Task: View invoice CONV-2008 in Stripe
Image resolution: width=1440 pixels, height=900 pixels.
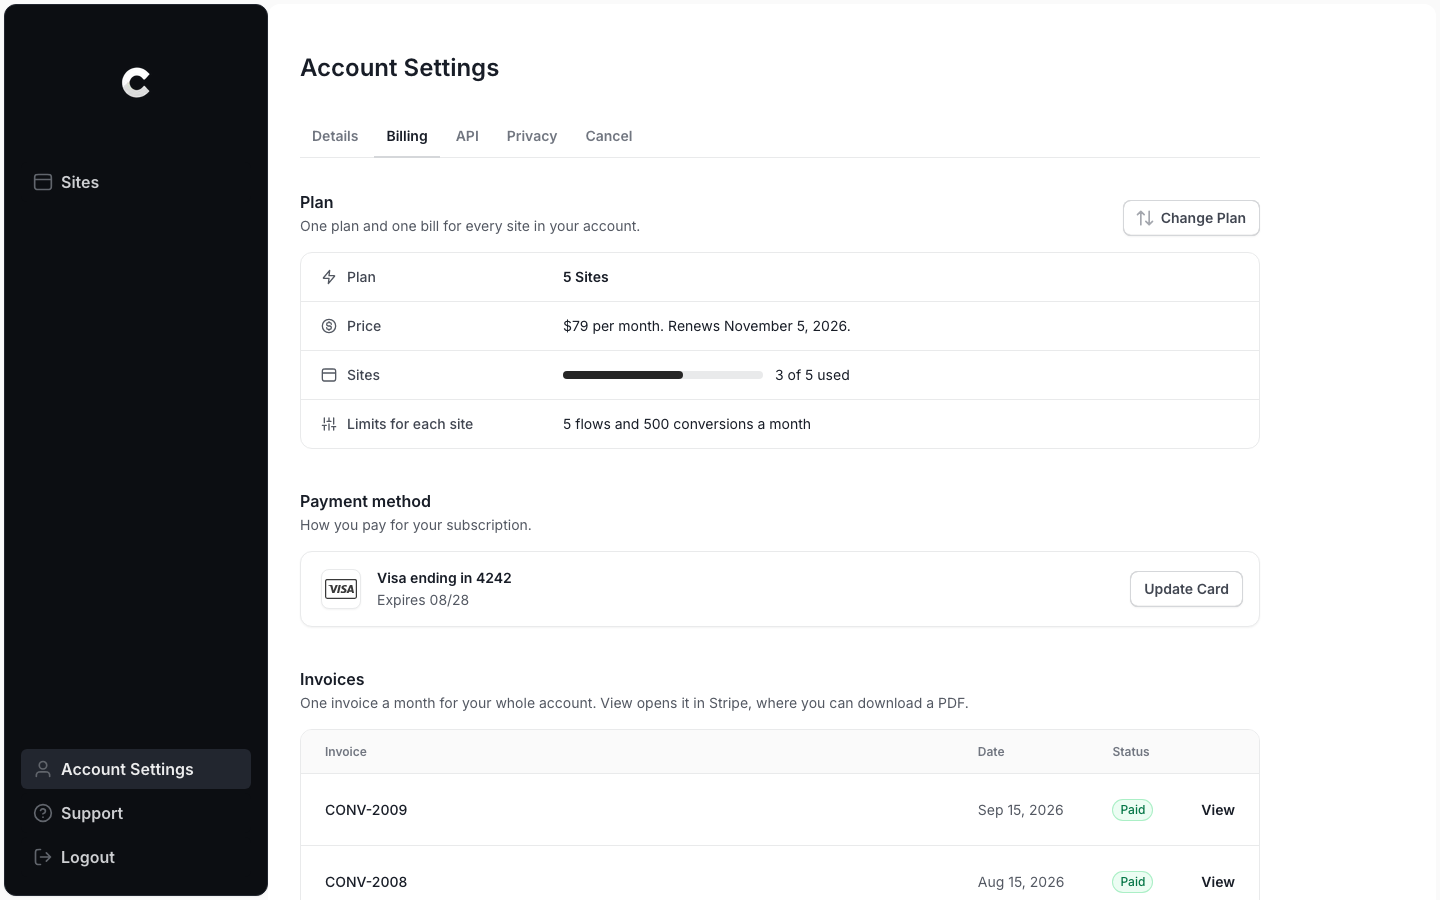Action: point(1218,882)
